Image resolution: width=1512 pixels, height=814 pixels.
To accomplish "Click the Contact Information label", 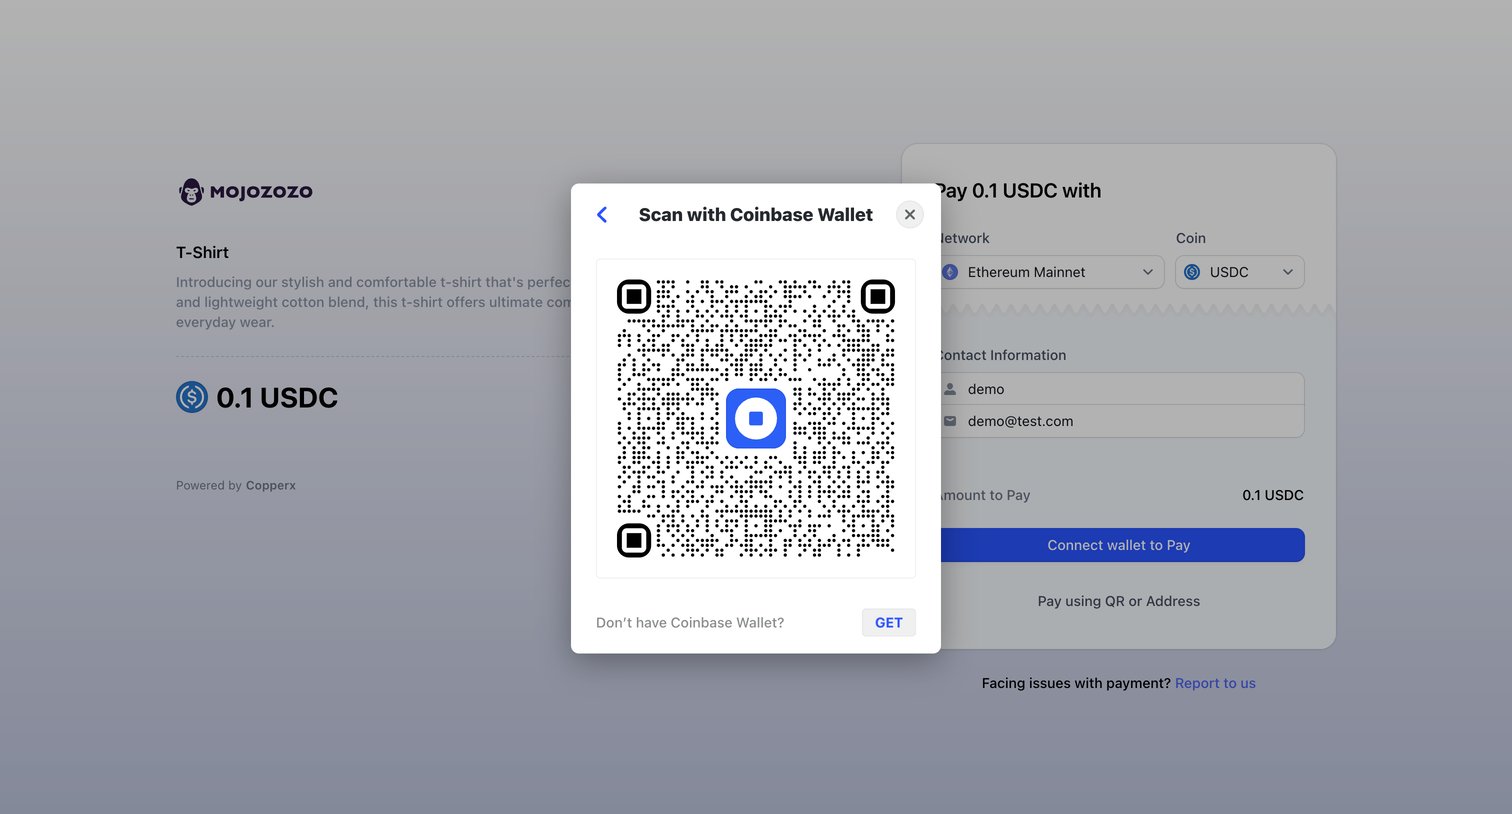I will click(1001, 355).
